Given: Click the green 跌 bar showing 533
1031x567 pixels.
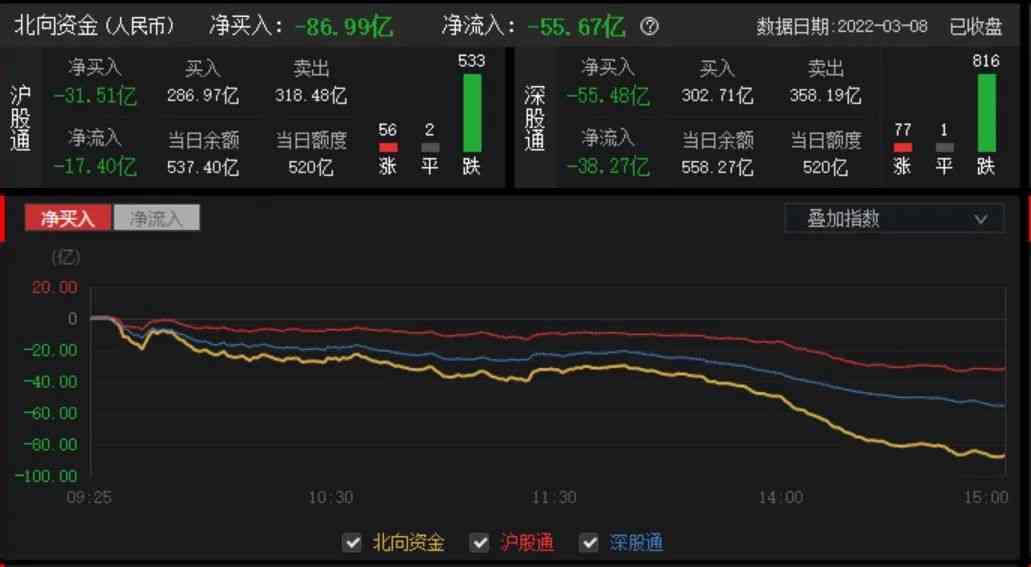Looking at the screenshot, I should click(x=471, y=112).
